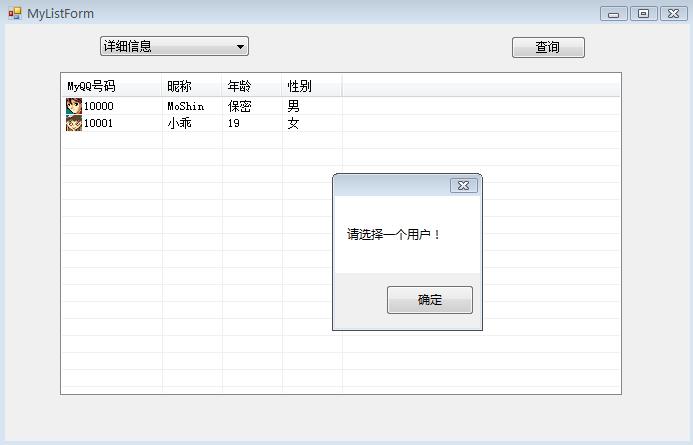Image resolution: width=693 pixels, height=445 pixels.
Task: Click the 性别 column header
Action: (x=312, y=86)
